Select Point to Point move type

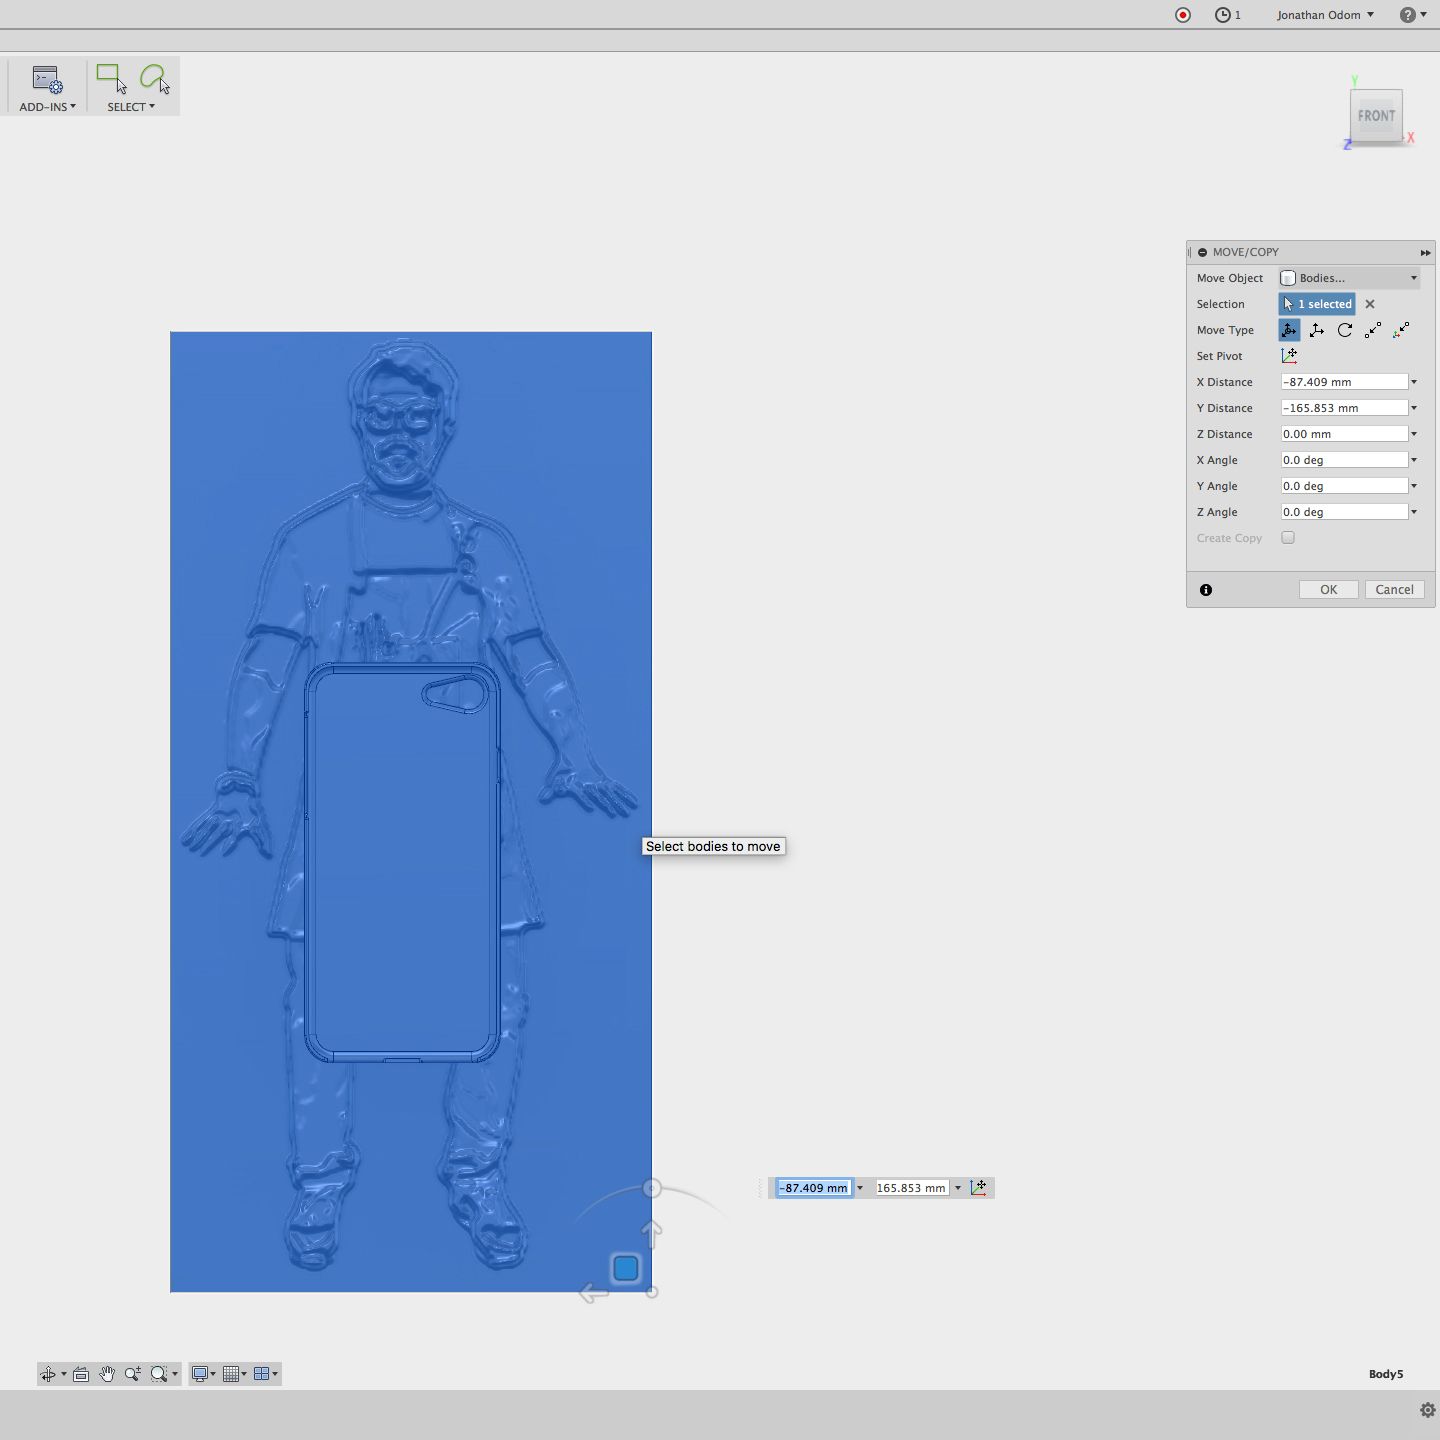(x=1373, y=330)
